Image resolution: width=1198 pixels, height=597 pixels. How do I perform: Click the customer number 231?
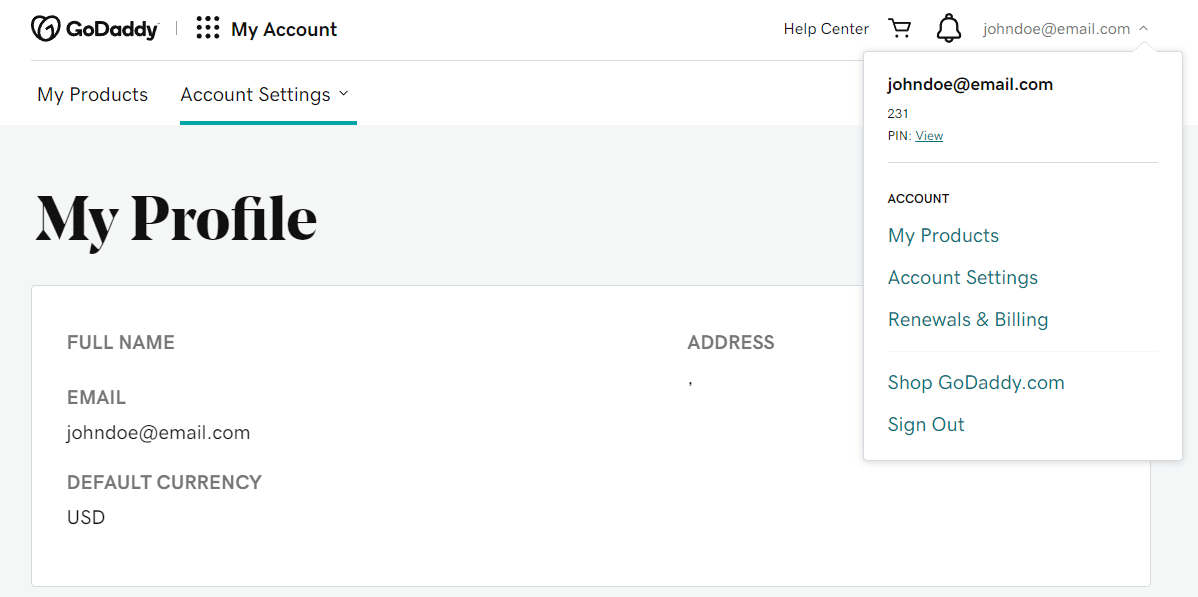(897, 113)
